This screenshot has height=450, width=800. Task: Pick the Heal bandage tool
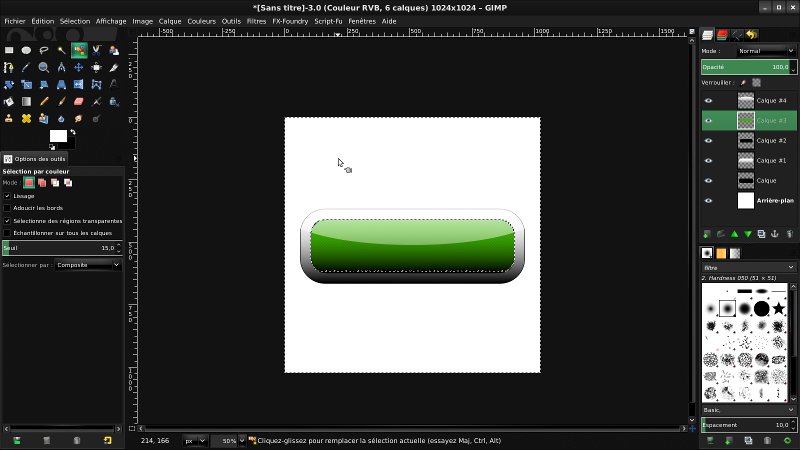(27, 118)
